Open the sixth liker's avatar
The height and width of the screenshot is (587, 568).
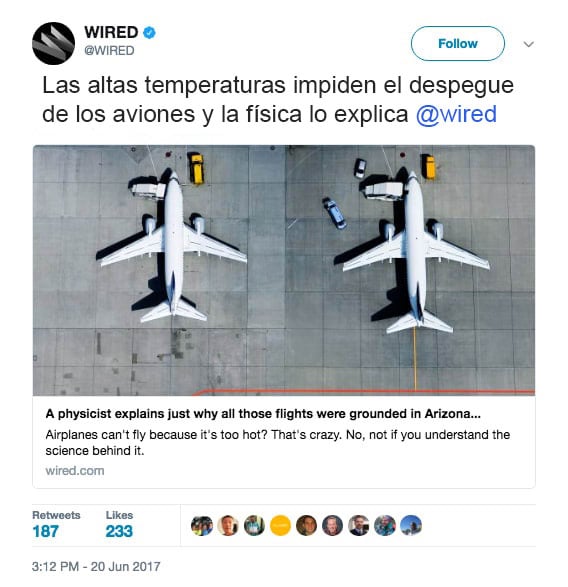click(332, 525)
